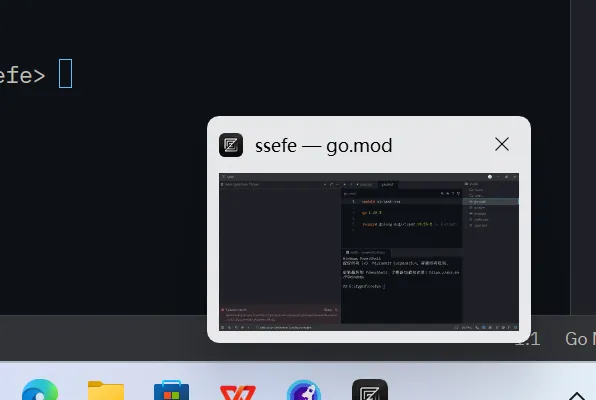Click the terminal prompt text "efe>"
The width and height of the screenshot is (596, 400).
click(22, 75)
